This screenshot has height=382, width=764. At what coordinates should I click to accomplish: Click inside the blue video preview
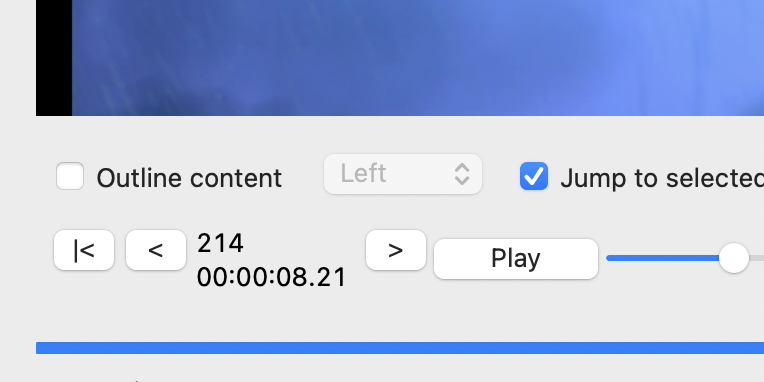[418, 57]
